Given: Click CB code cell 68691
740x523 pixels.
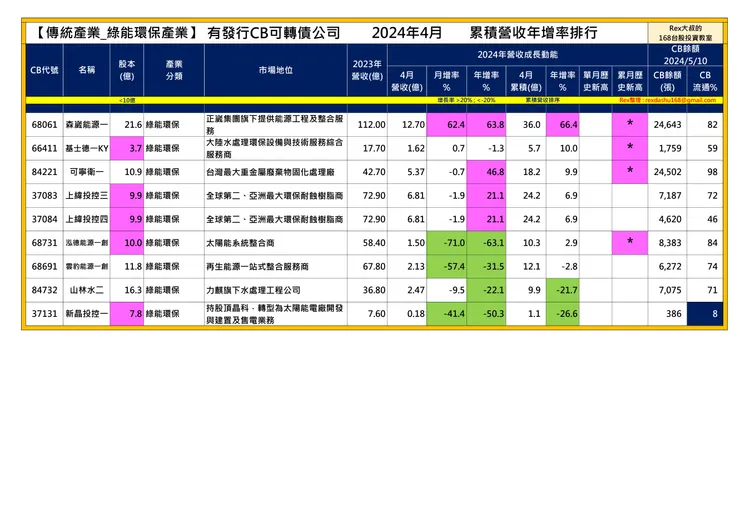Looking at the screenshot, I should pyautogui.click(x=44, y=266).
